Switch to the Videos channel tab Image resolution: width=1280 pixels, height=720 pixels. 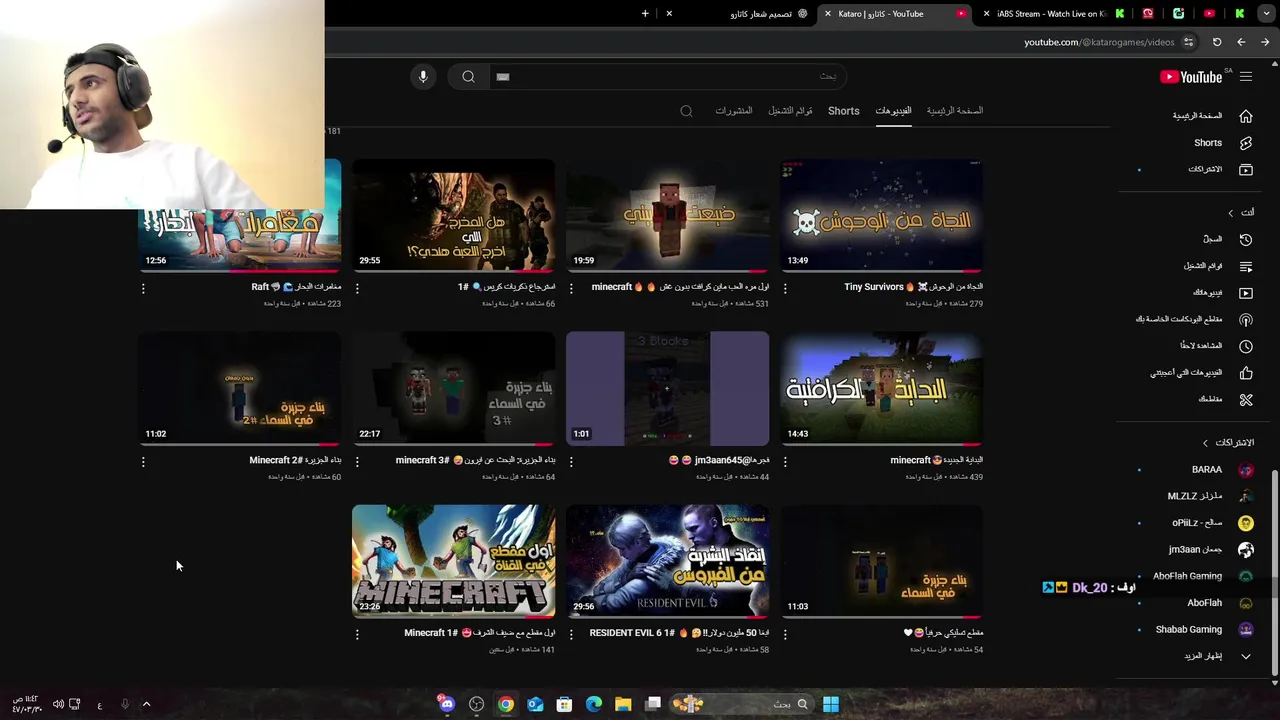(x=893, y=111)
